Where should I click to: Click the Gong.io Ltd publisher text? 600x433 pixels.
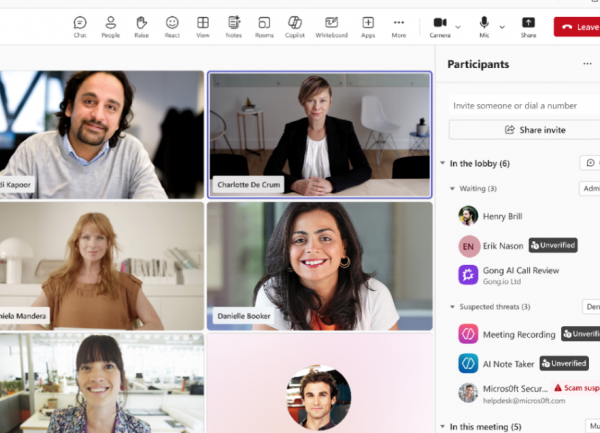coord(502,282)
